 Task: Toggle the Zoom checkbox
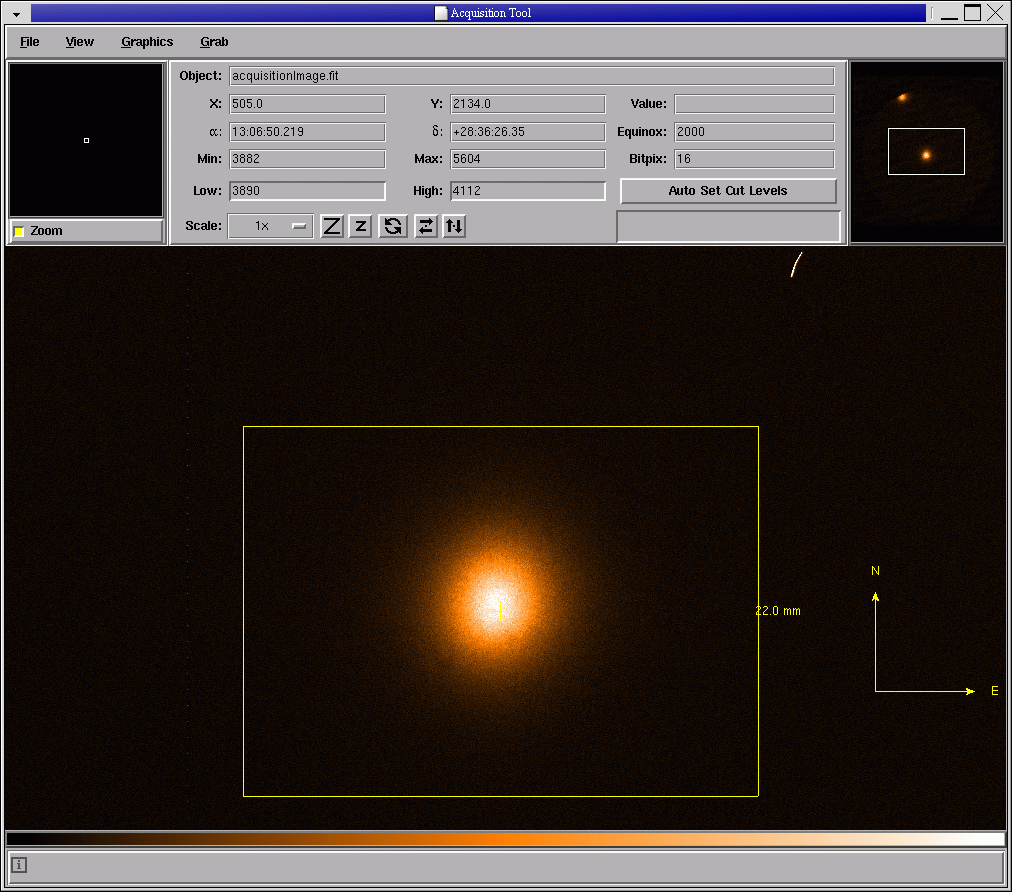point(19,231)
